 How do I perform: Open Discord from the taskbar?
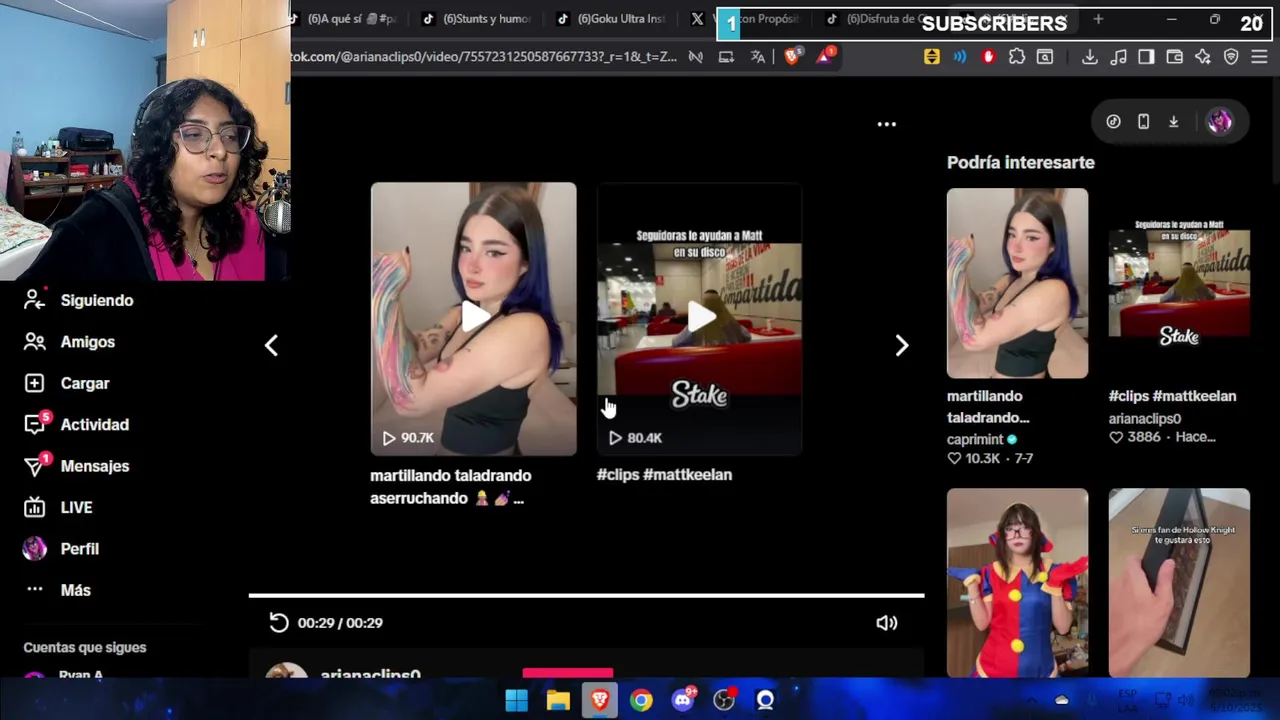pos(683,700)
